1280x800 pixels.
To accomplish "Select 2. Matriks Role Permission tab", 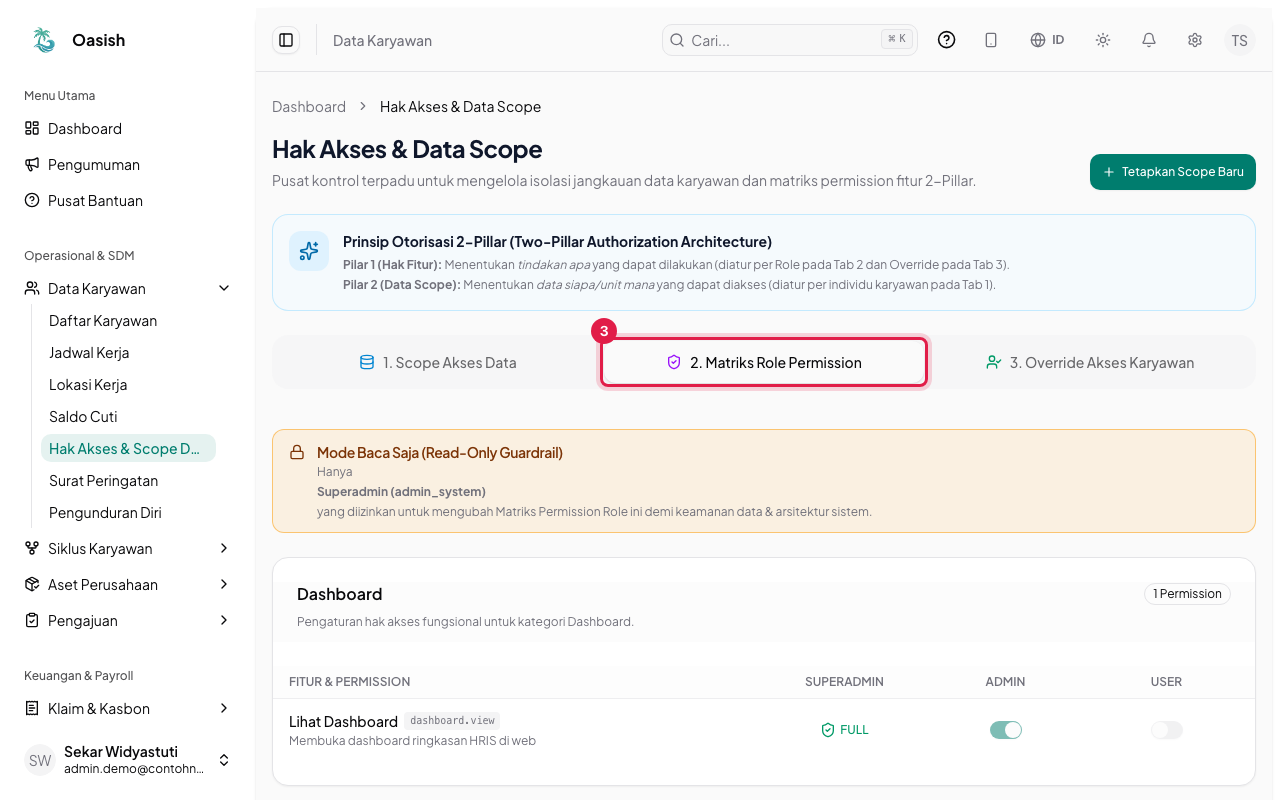I will 764,362.
